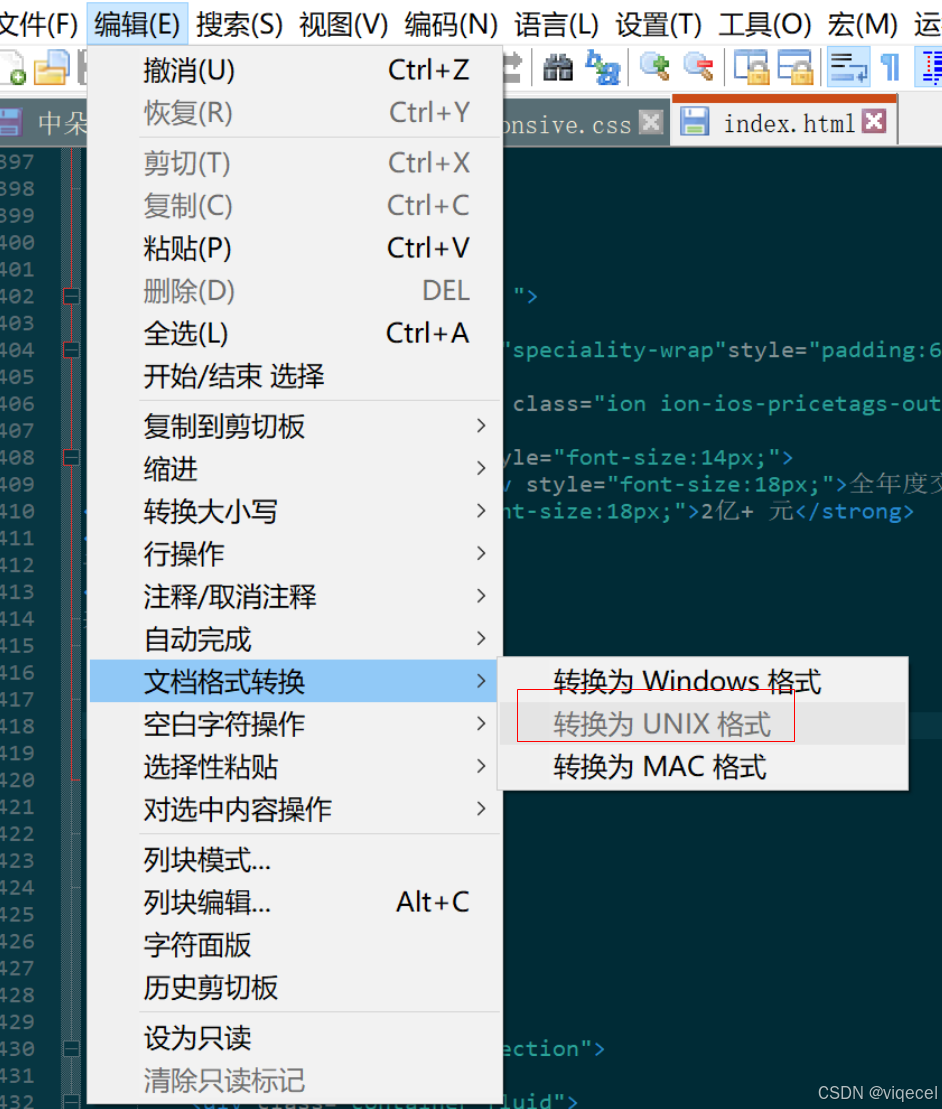This screenshot has height=1109, width=942.
Task: Select 开始/结束 选择 menu entry
Action: (x=296, y=376)
